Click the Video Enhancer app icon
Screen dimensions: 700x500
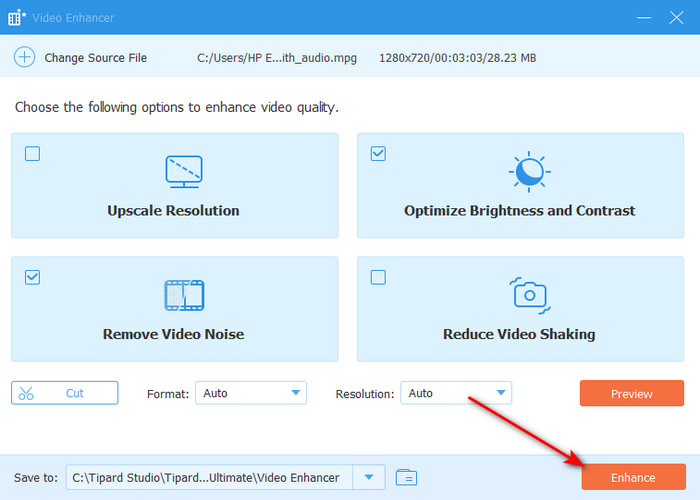[16, 17]
